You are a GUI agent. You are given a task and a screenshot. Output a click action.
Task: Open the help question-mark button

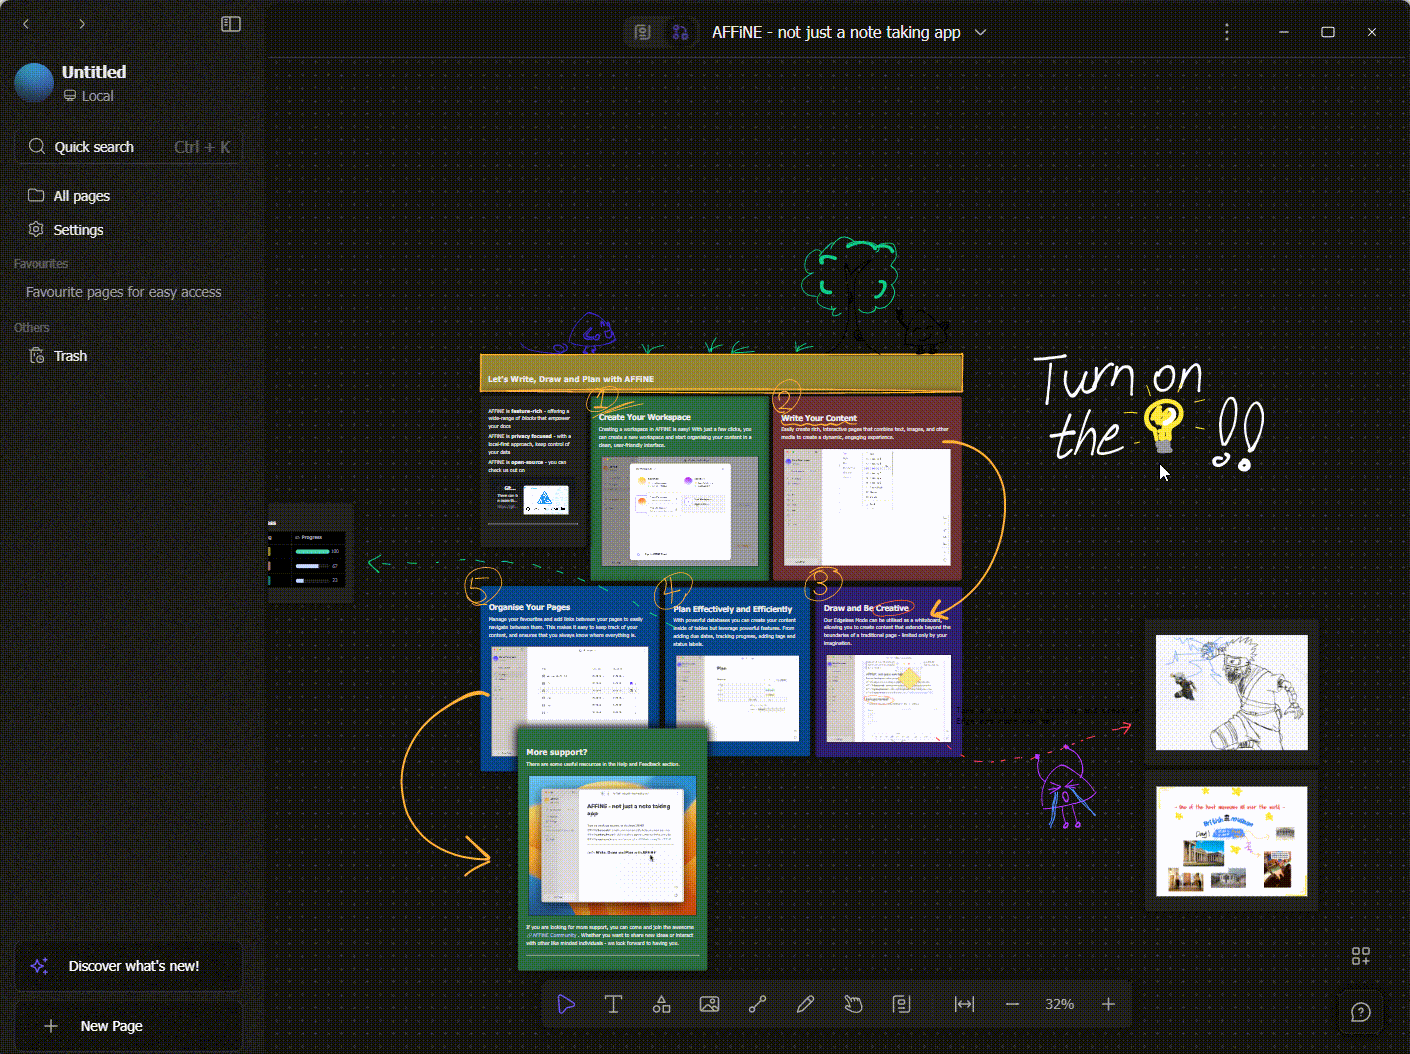[x=1361, y=1012]
